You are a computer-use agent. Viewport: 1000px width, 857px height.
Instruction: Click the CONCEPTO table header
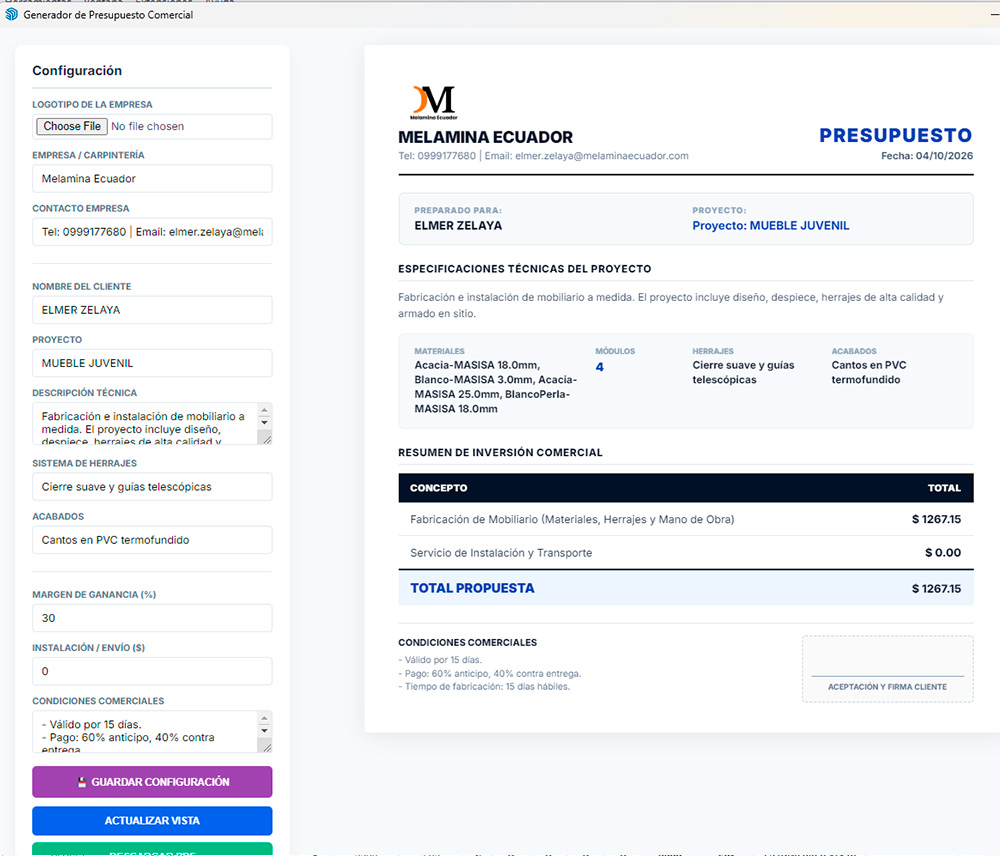tap(438, 488)
